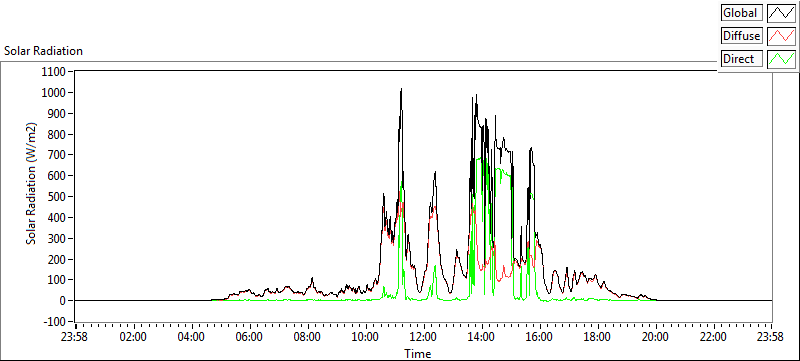This screenshot has width=800, height=361.
Task: Click the 500 y-axis tick value
Action: (x=58, y=197)
